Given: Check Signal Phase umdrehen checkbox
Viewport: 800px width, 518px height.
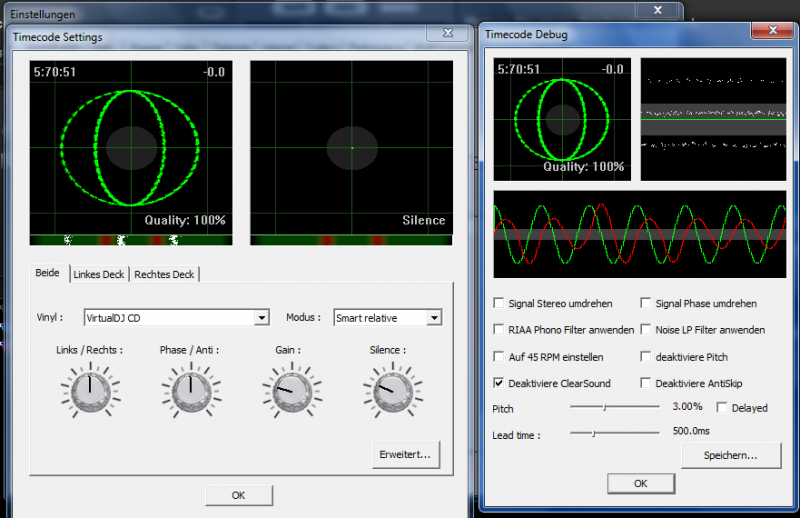Looking at the screenshot, I should click(645, 303).
